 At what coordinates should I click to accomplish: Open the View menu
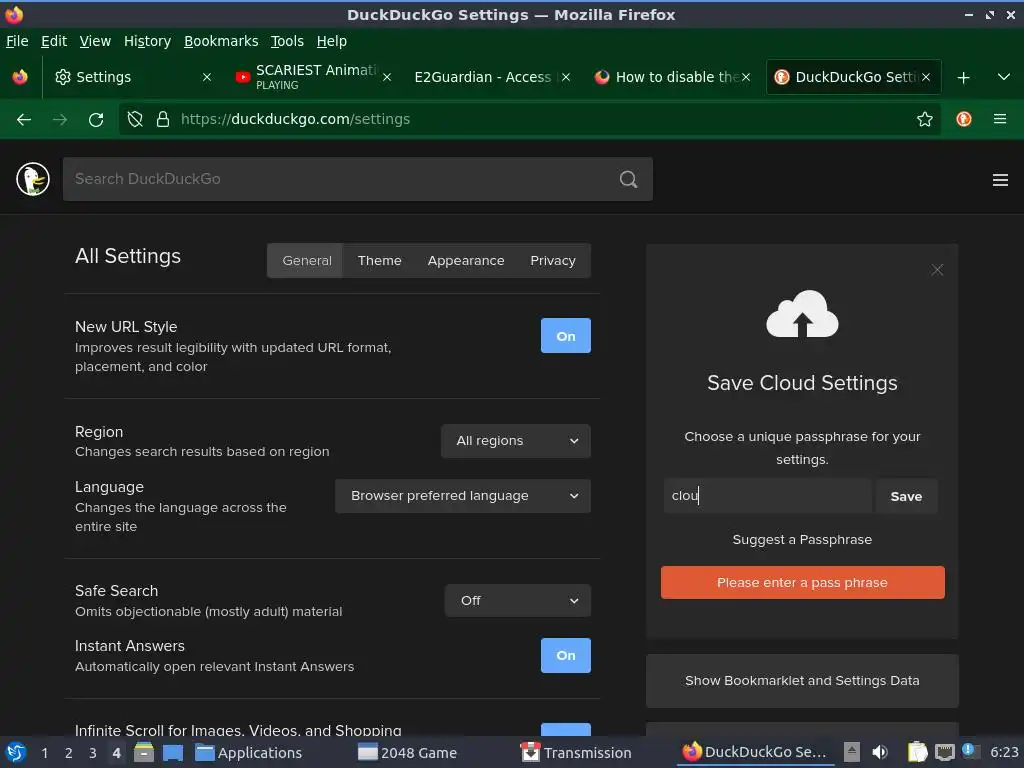coord(95,41)
